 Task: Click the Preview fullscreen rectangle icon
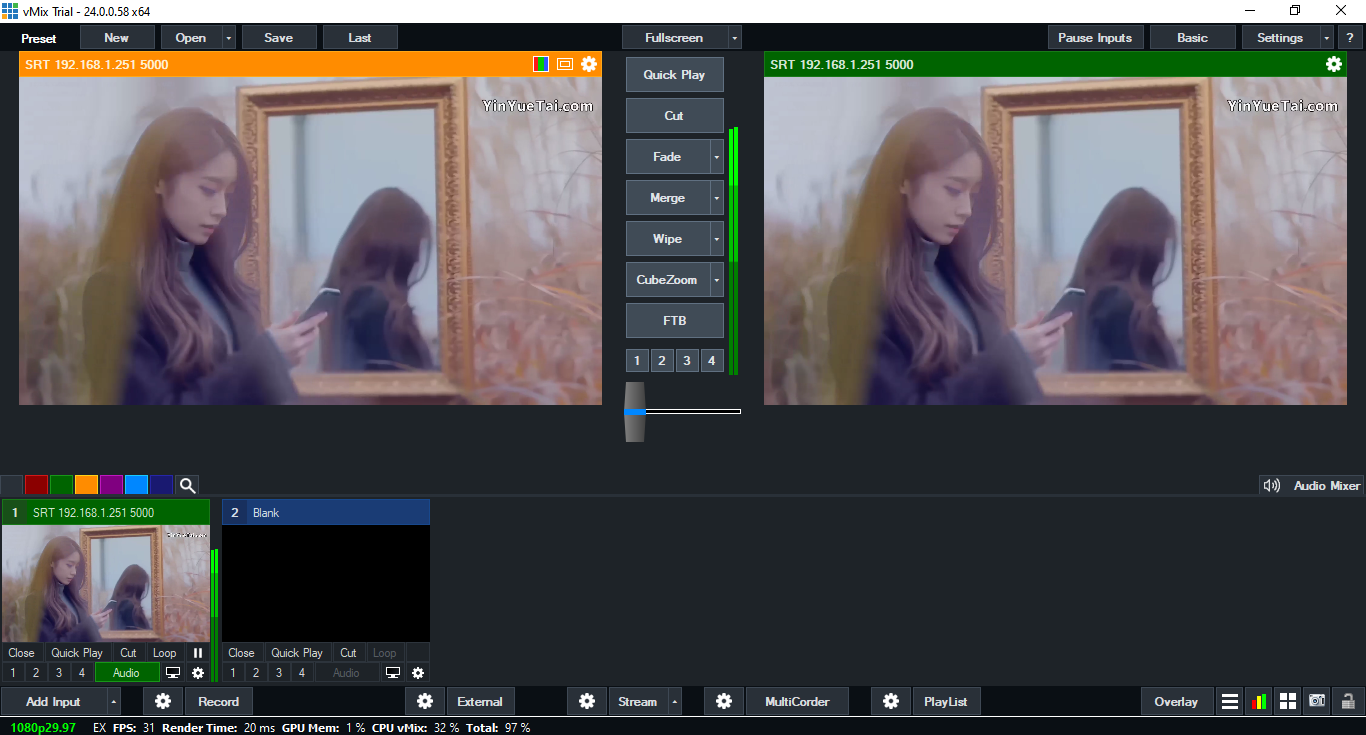click(x=565, y=64)
